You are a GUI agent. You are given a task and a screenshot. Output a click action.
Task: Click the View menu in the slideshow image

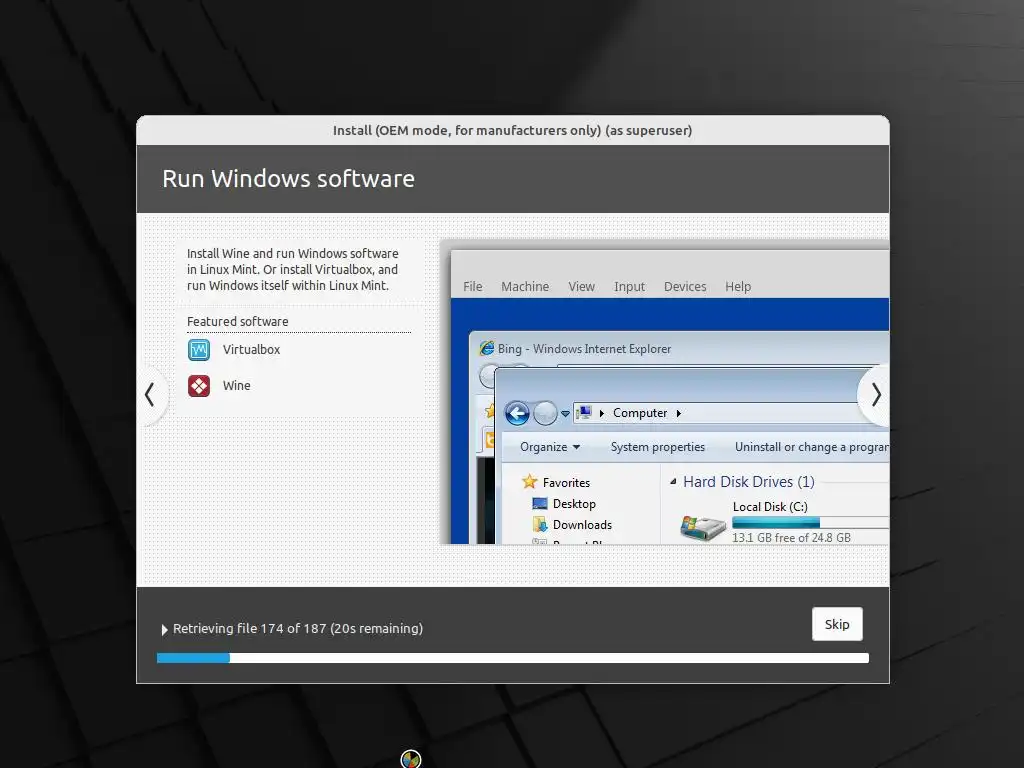point(581,287)
